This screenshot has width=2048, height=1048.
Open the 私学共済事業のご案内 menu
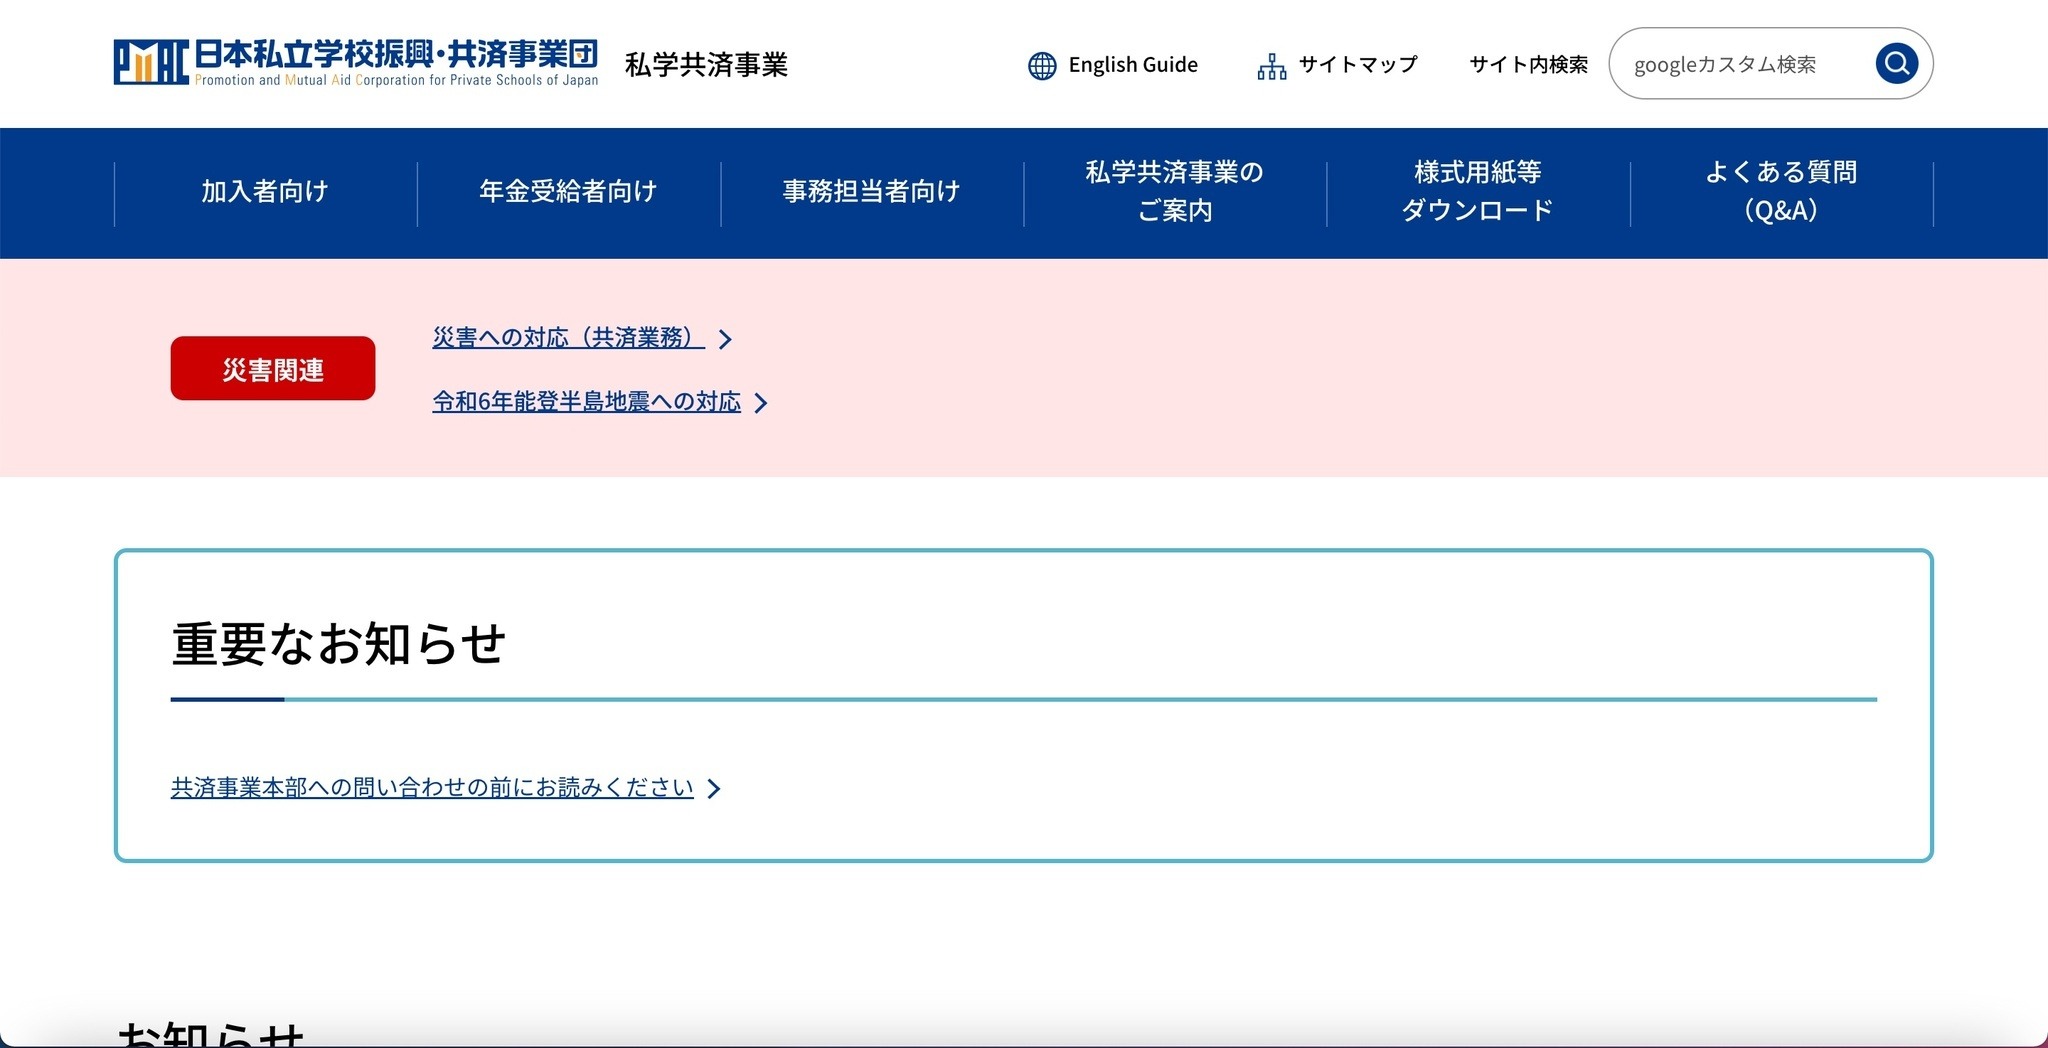[1175, 192]
